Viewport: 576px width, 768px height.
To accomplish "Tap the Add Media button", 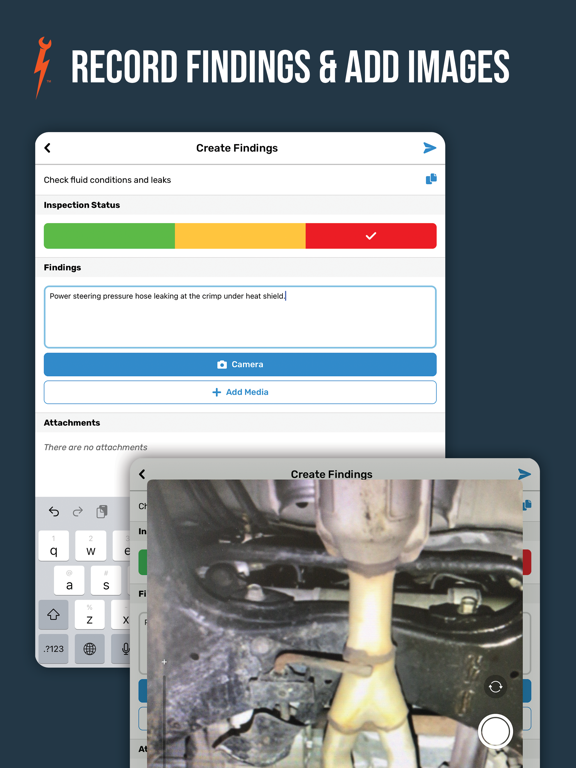I will point(240,392).
